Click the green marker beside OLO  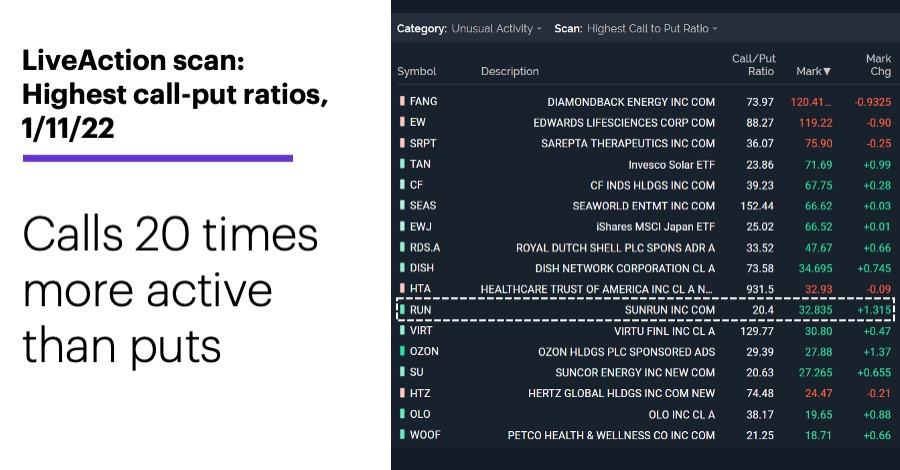tap(402, 414)
